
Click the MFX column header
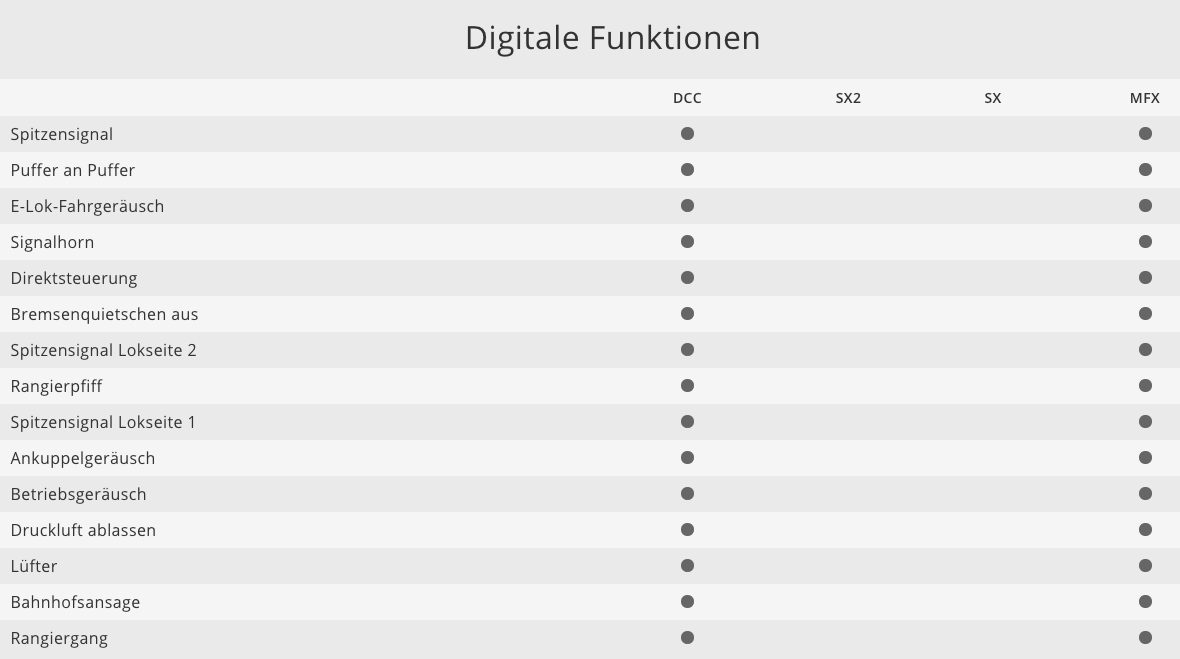[x=1144, y=98]
